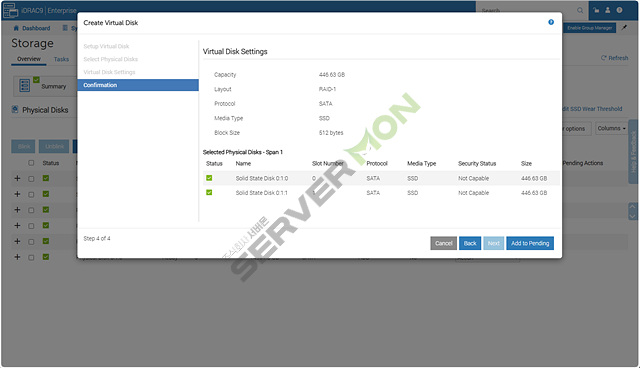This screenshot has width=640, height=368.
Task: Check the fifth physical disk row checkbox
Action: click(31, 242)
